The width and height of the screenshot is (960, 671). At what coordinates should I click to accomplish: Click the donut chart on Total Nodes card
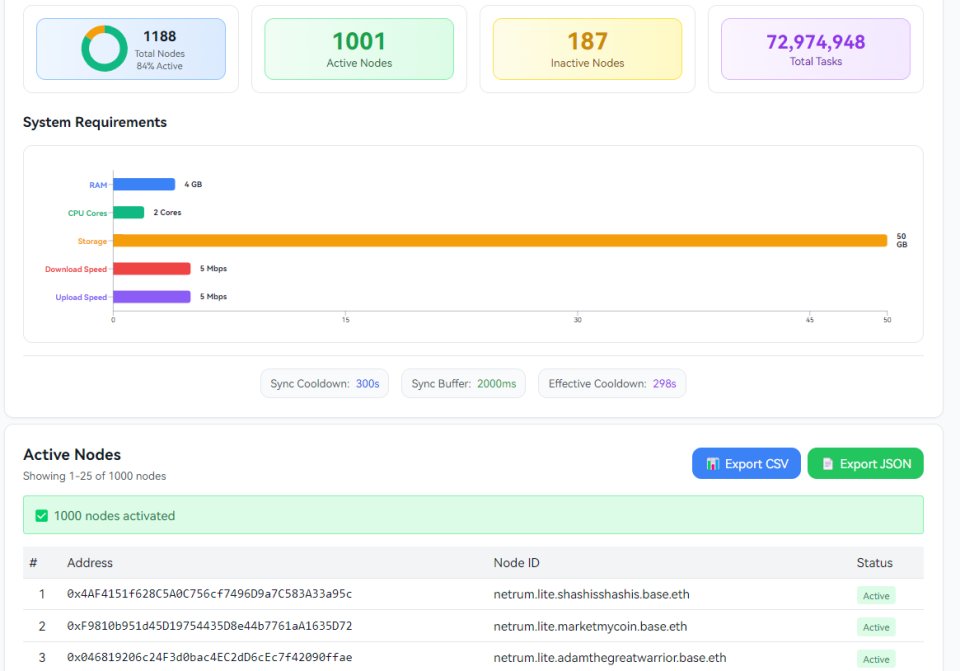click(102, 46)
